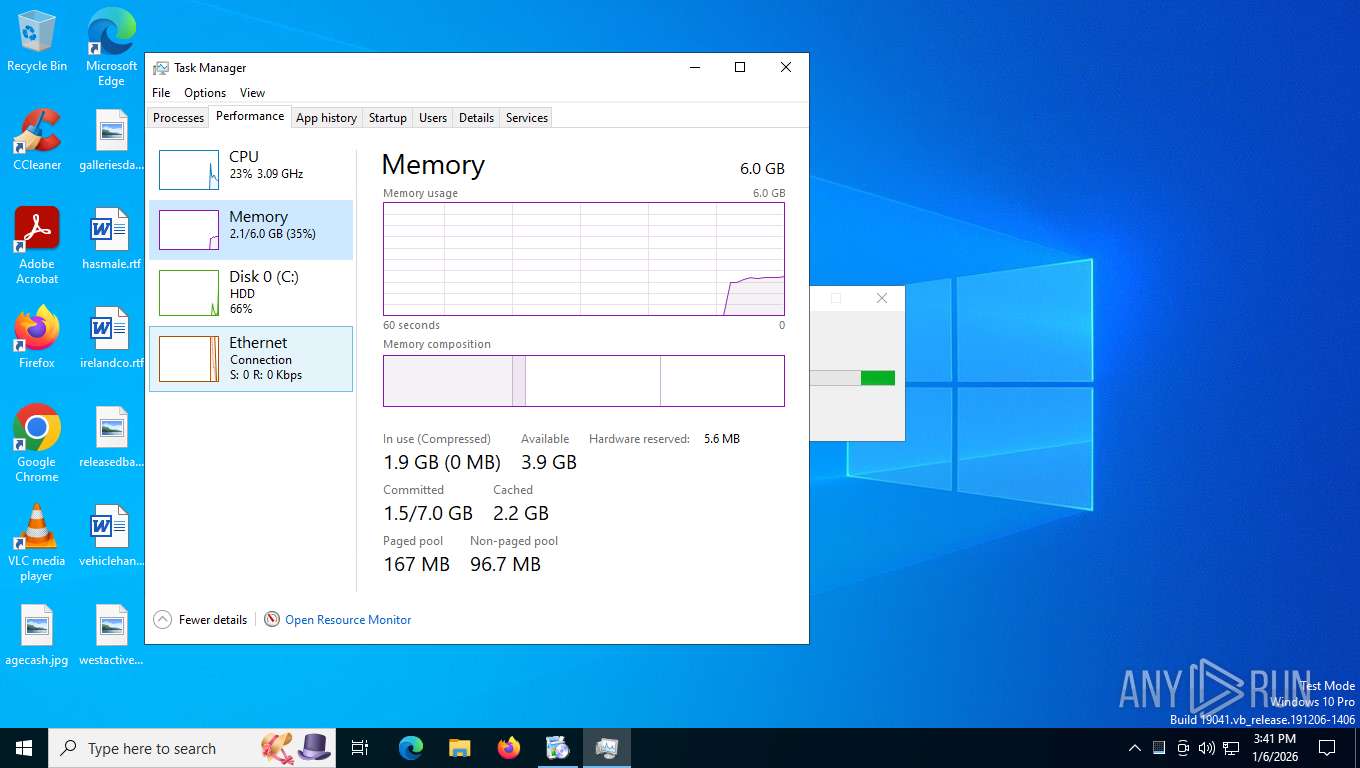Screen dimensions: 1360x768
Task: Open the Recycle Bin desktop icon
Action: tap(37, 41)
